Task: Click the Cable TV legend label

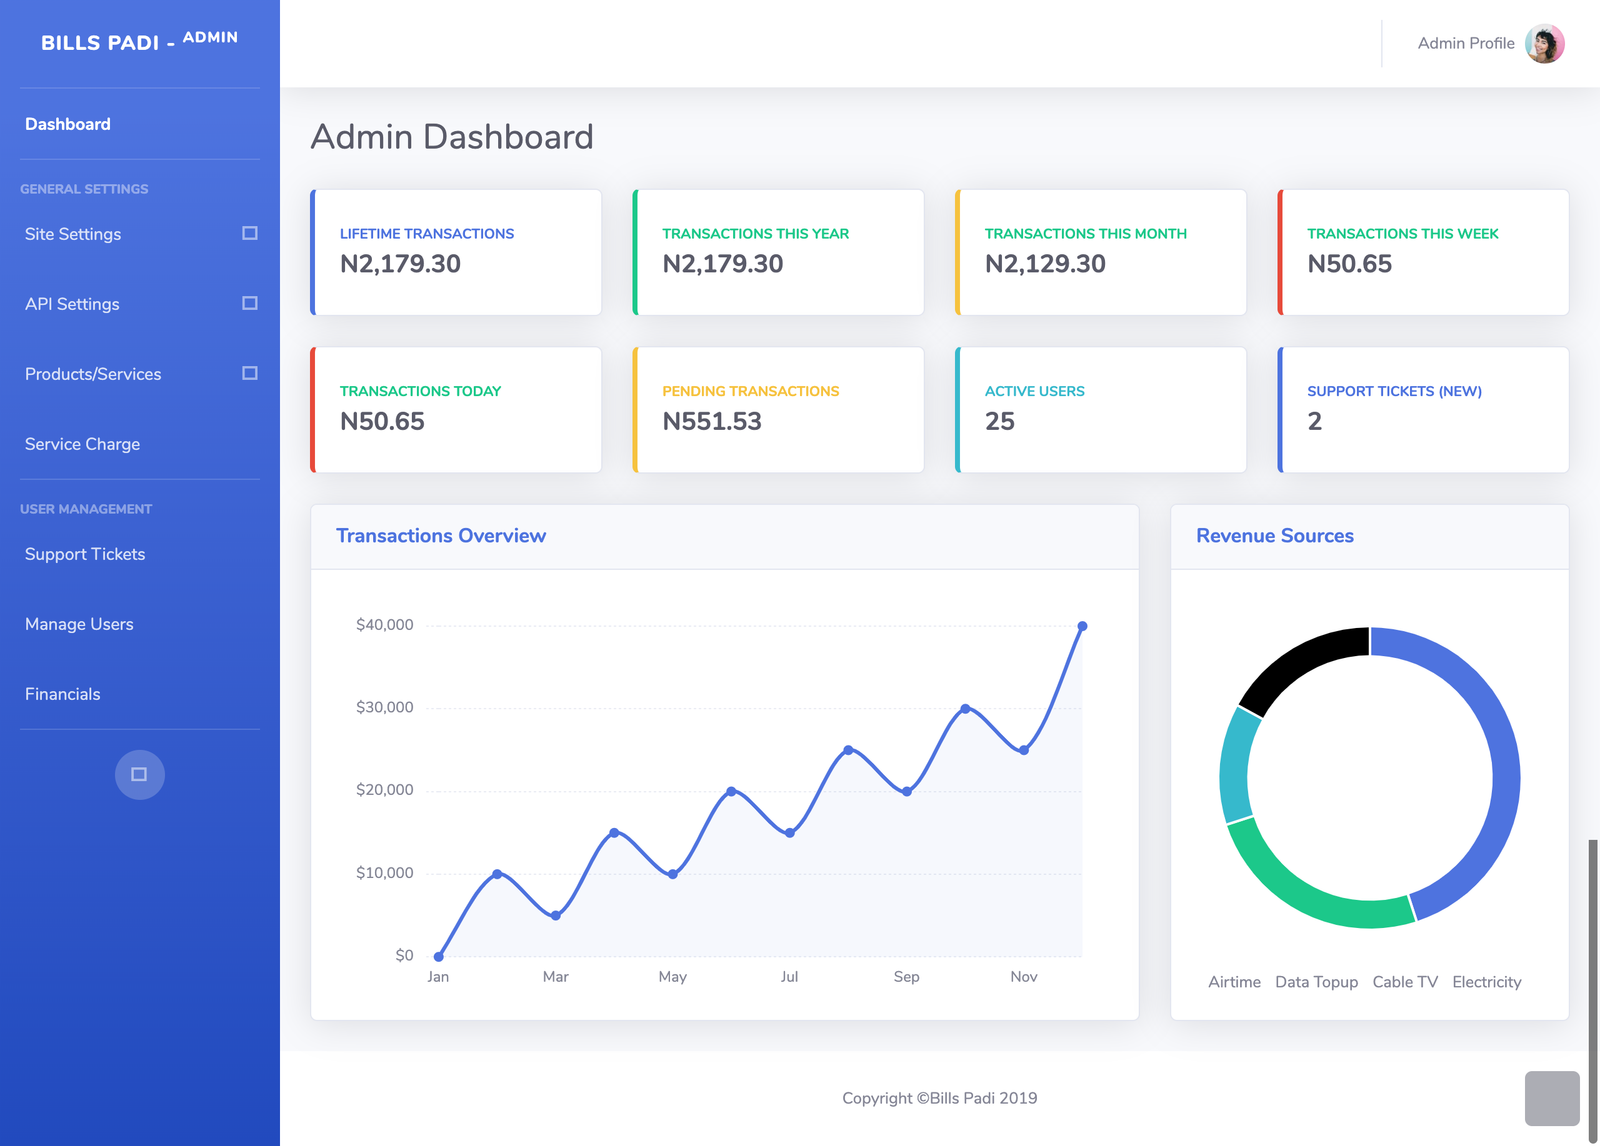Action: [x=1405, y=982]
